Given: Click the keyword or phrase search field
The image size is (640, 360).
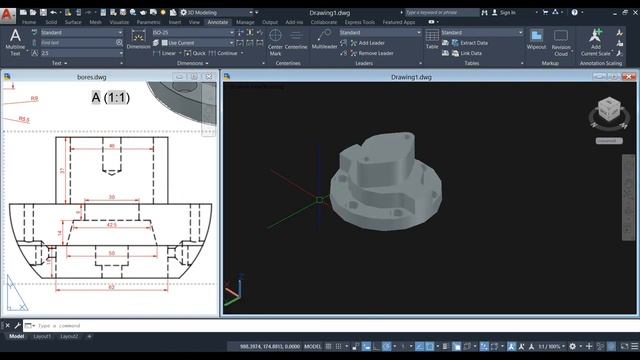Looking at the screenshot, I should [442, 13].
